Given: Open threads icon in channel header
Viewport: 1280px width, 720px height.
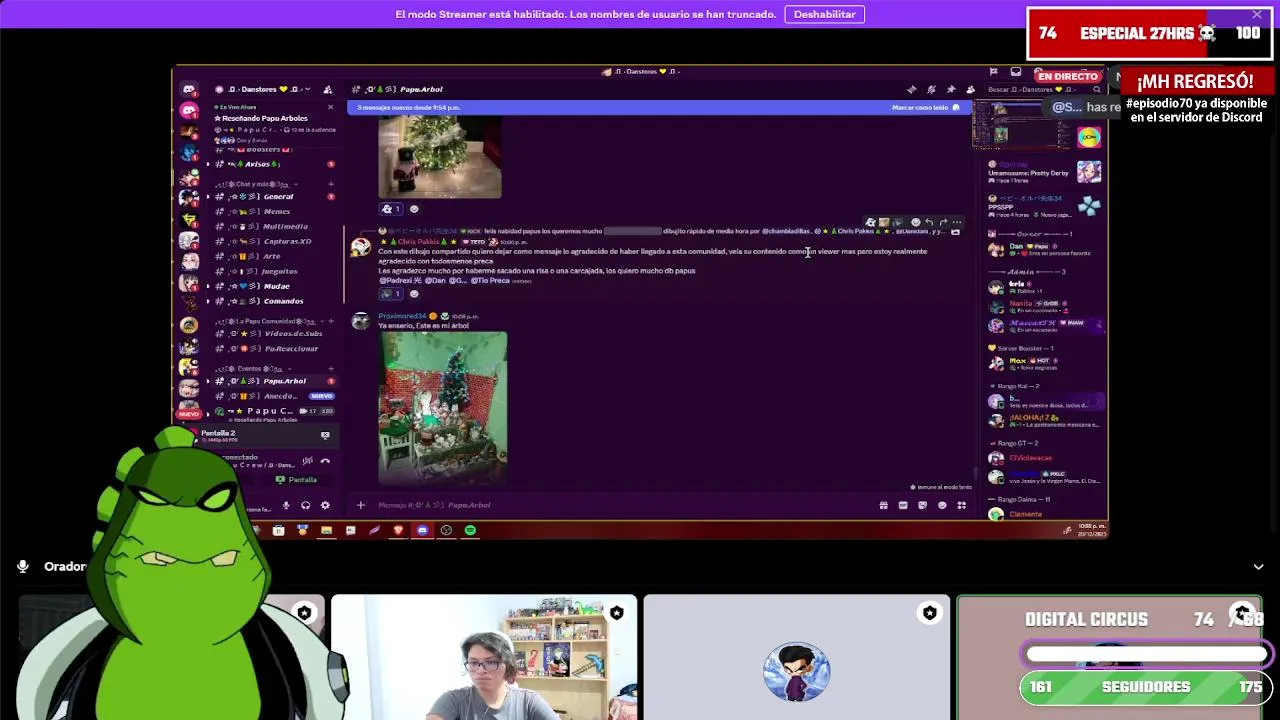Looking at the screenshot, I should (911, 89).
